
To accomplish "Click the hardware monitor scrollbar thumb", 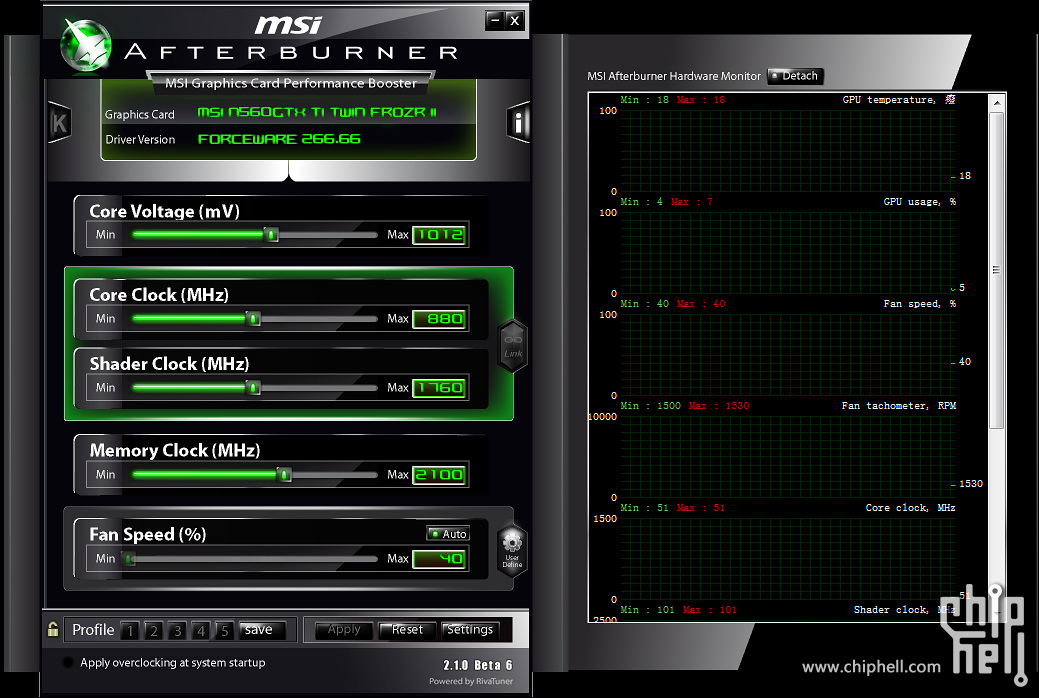I will click(996, 270).
